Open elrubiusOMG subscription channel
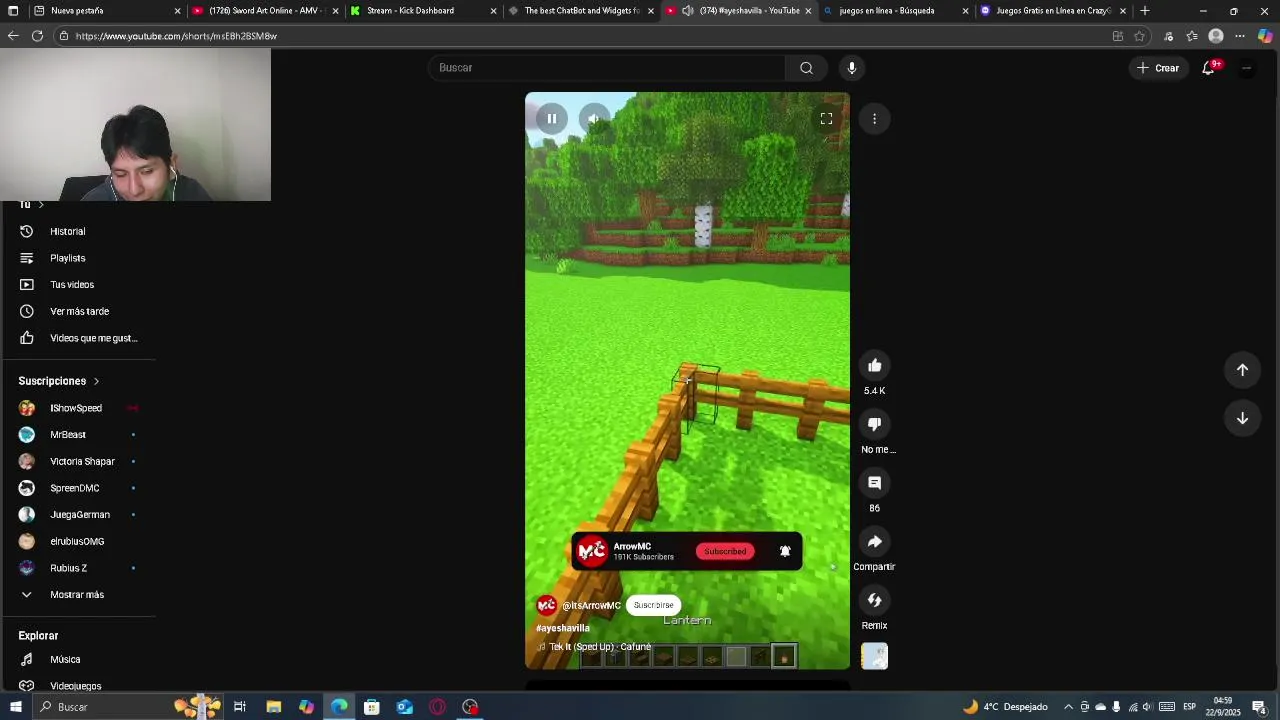 tap(78, 541)
